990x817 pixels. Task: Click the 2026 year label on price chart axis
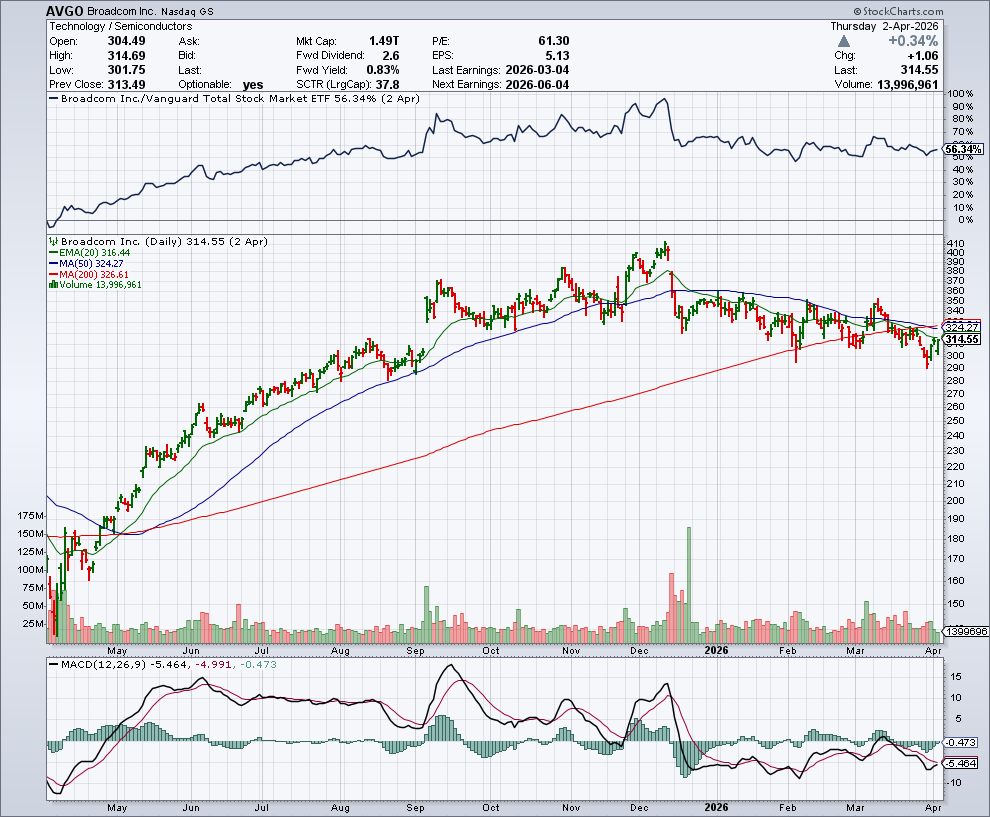717,650
